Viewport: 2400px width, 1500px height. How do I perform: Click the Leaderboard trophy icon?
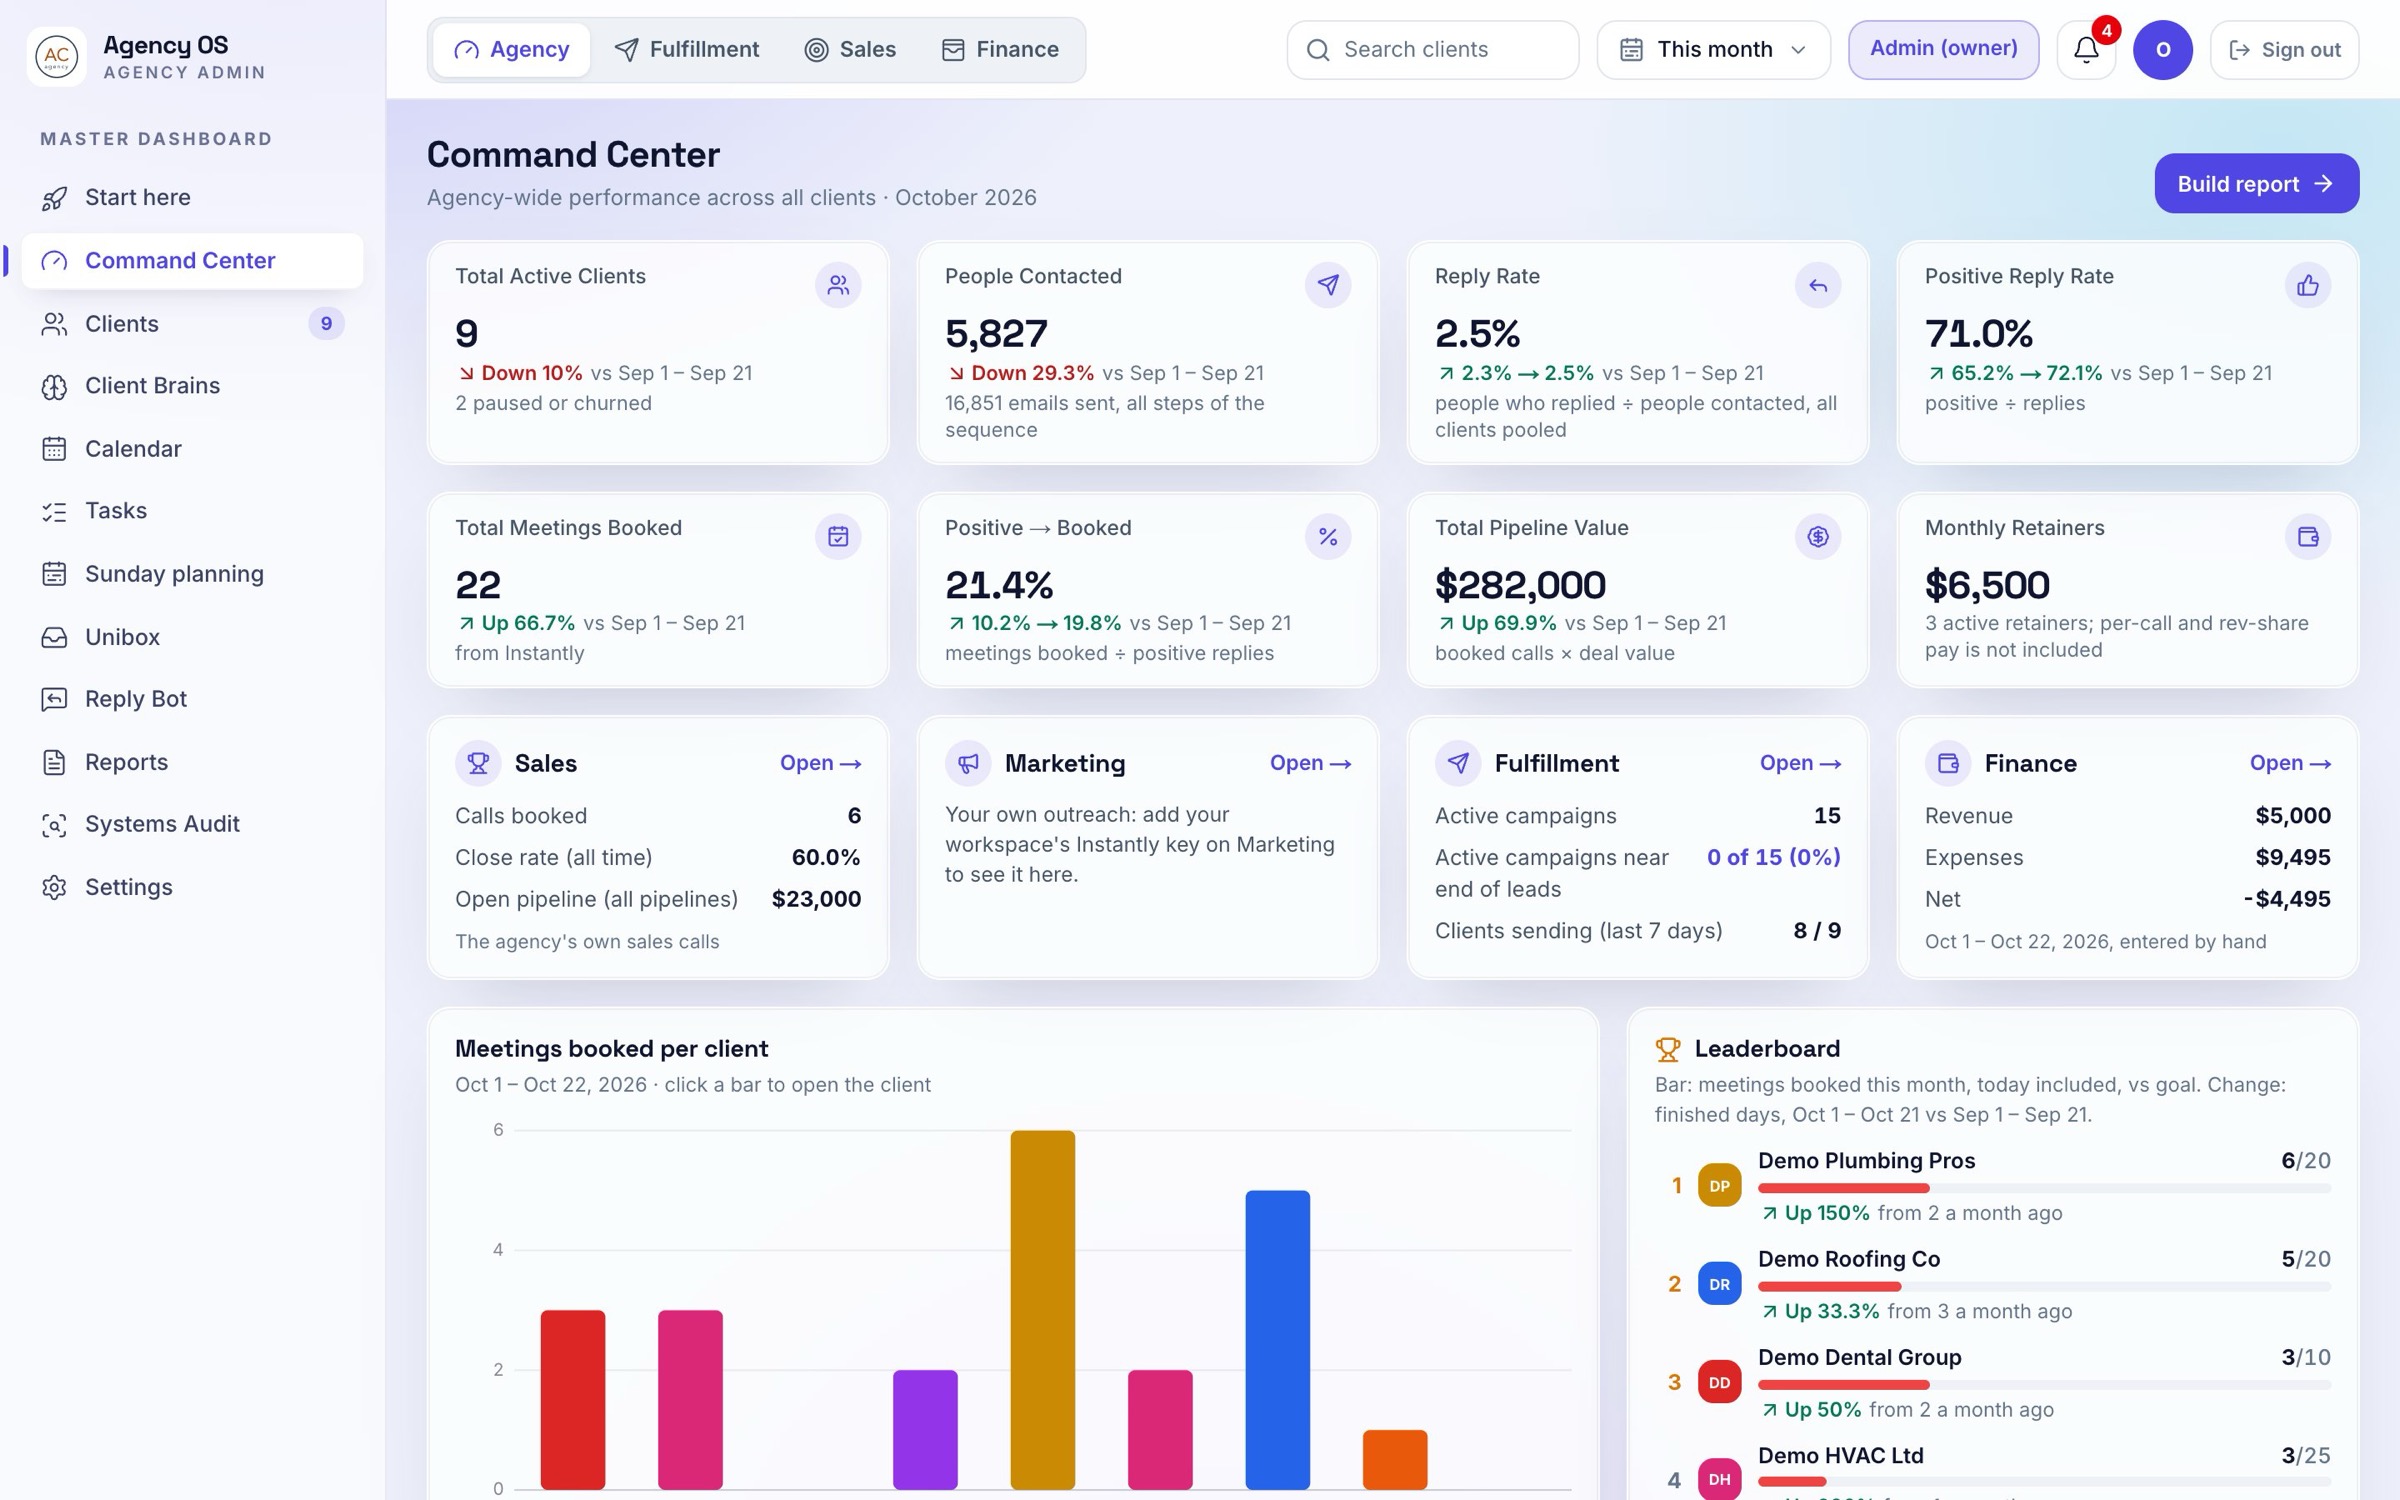point(1667,1049)
